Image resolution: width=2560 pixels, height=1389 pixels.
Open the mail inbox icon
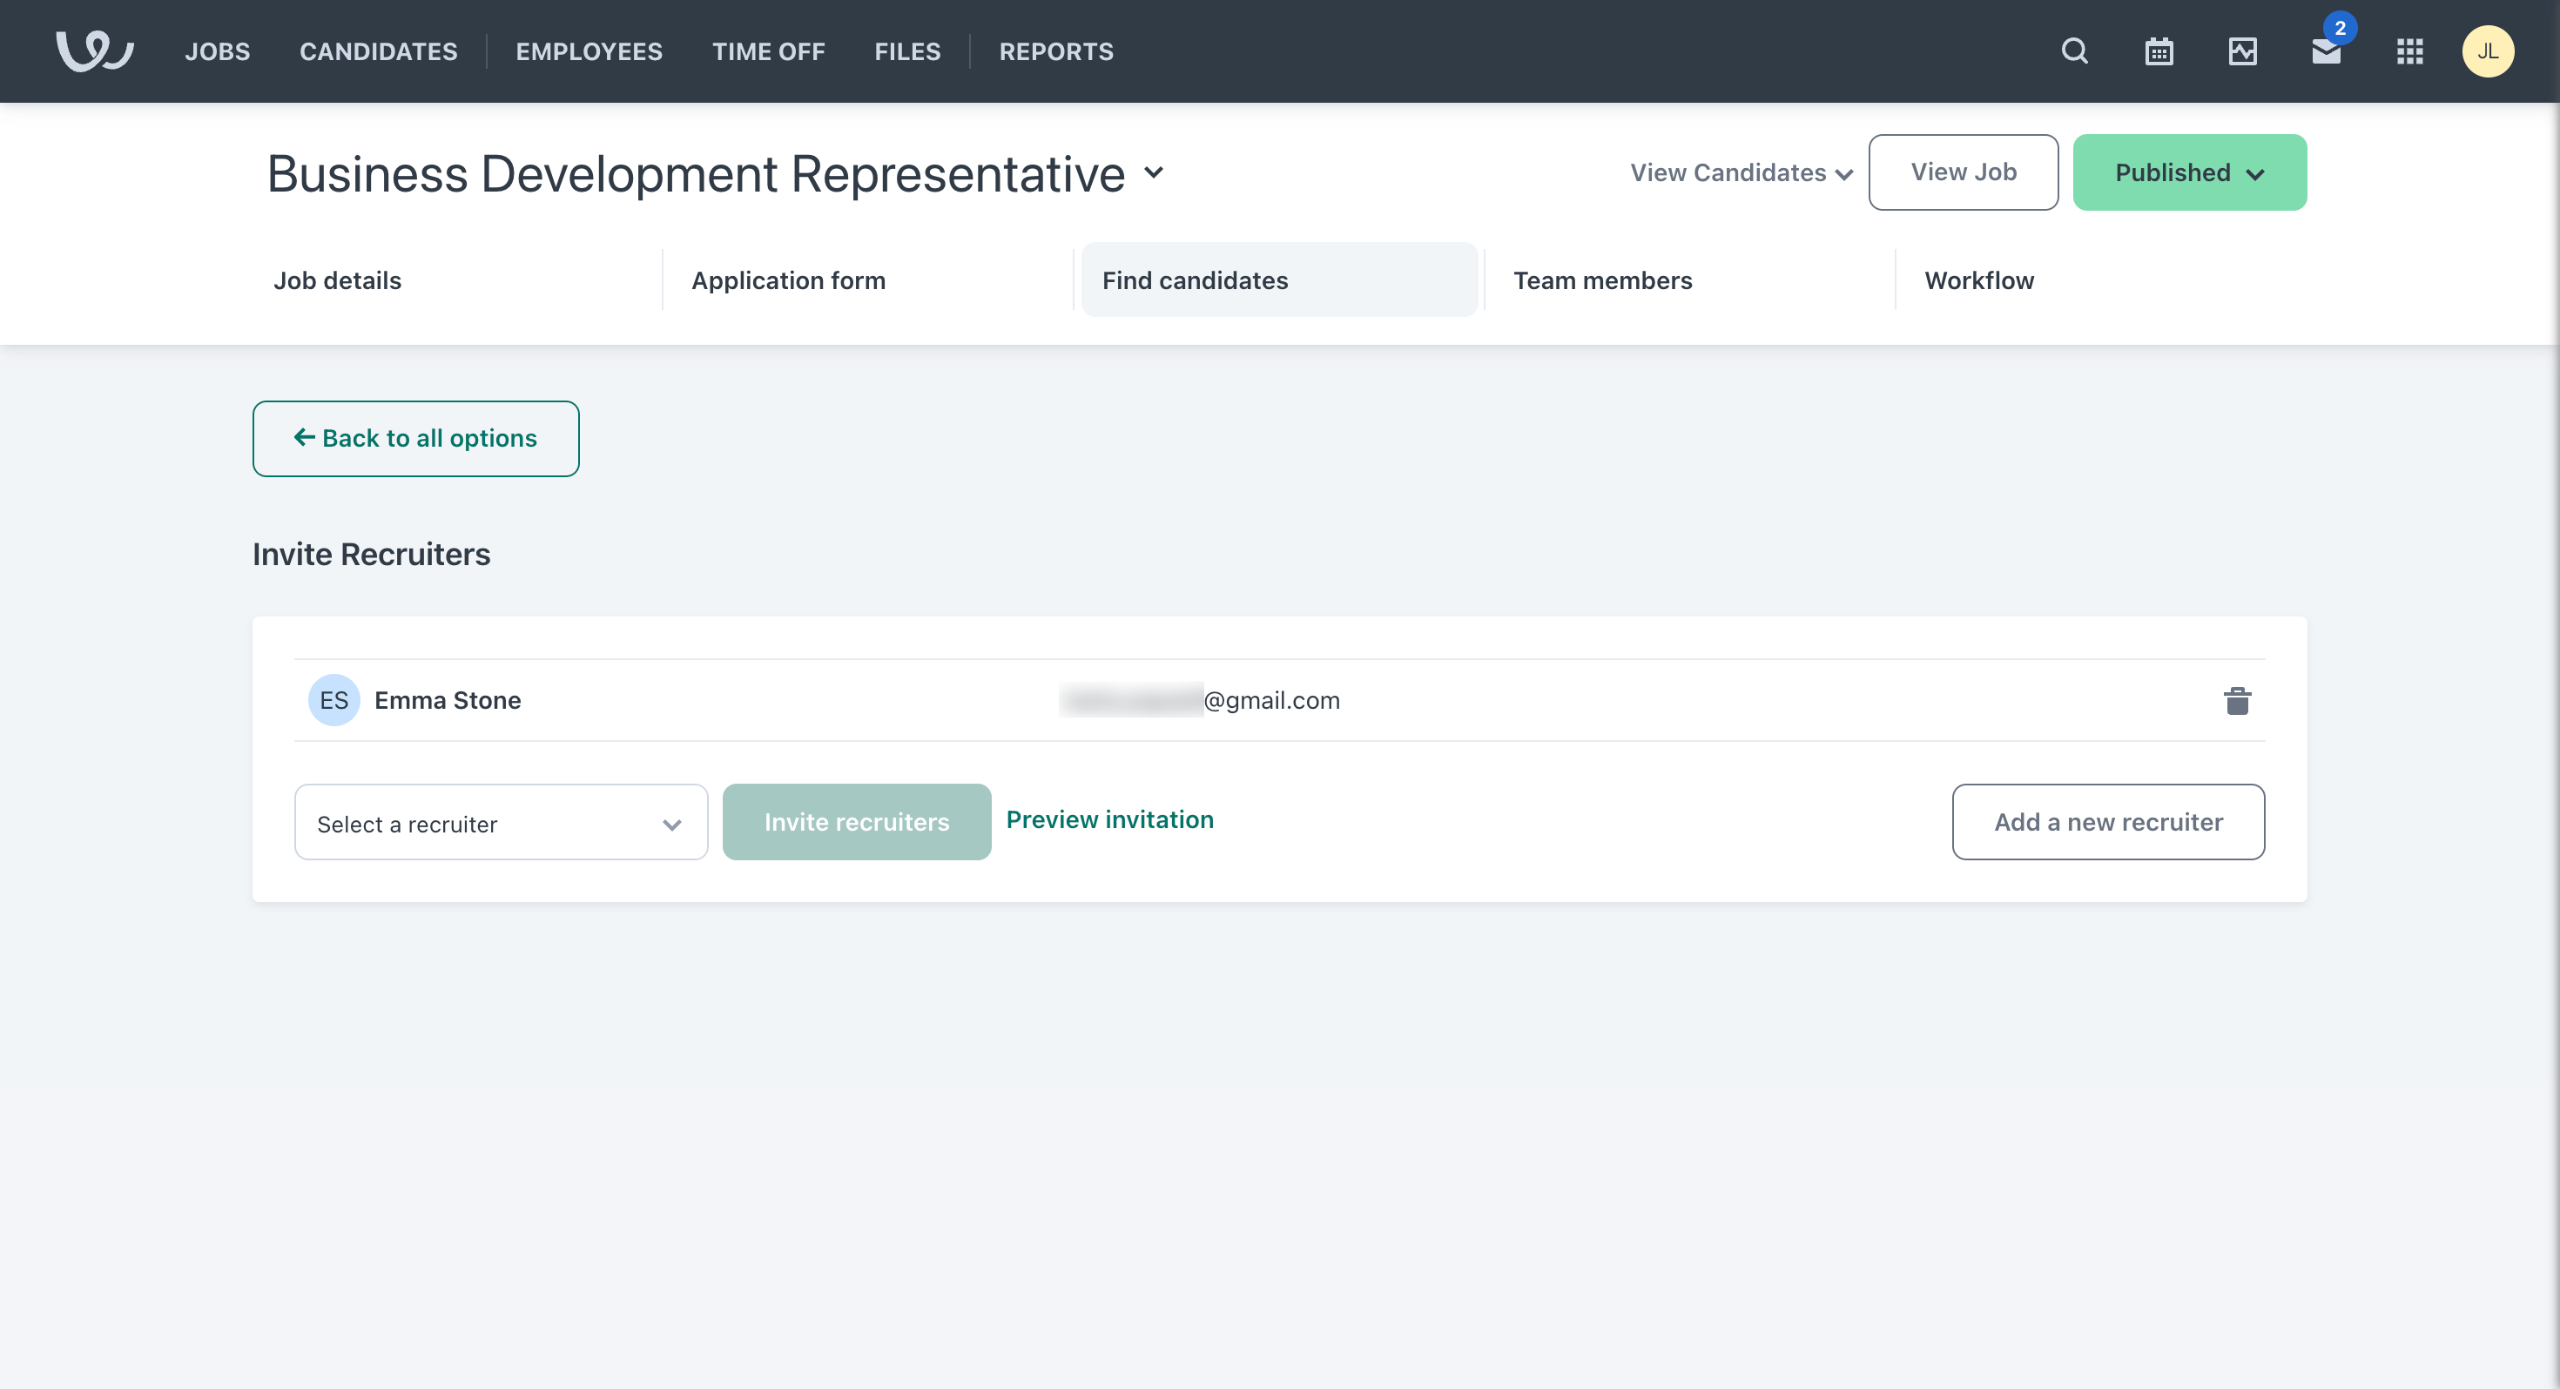(x=2326, y=52)
